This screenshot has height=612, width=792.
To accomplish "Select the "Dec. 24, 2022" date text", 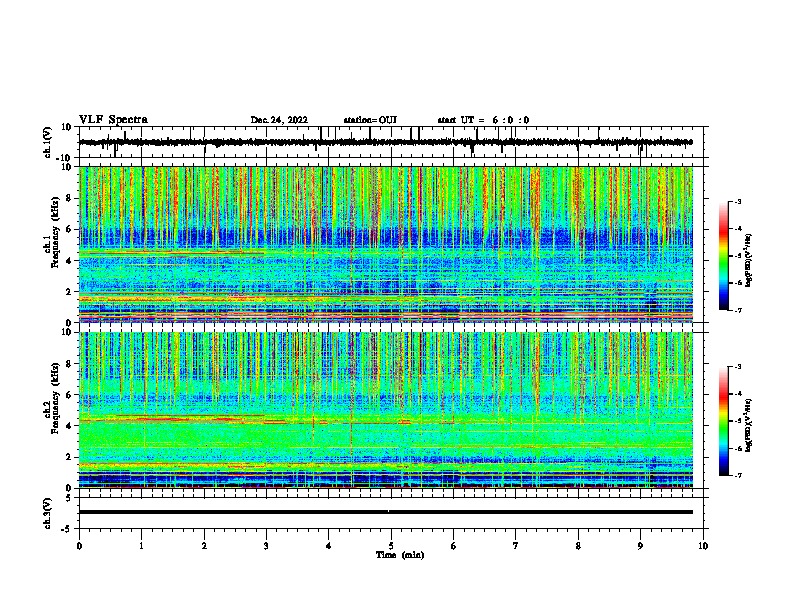I will [279, 120].
